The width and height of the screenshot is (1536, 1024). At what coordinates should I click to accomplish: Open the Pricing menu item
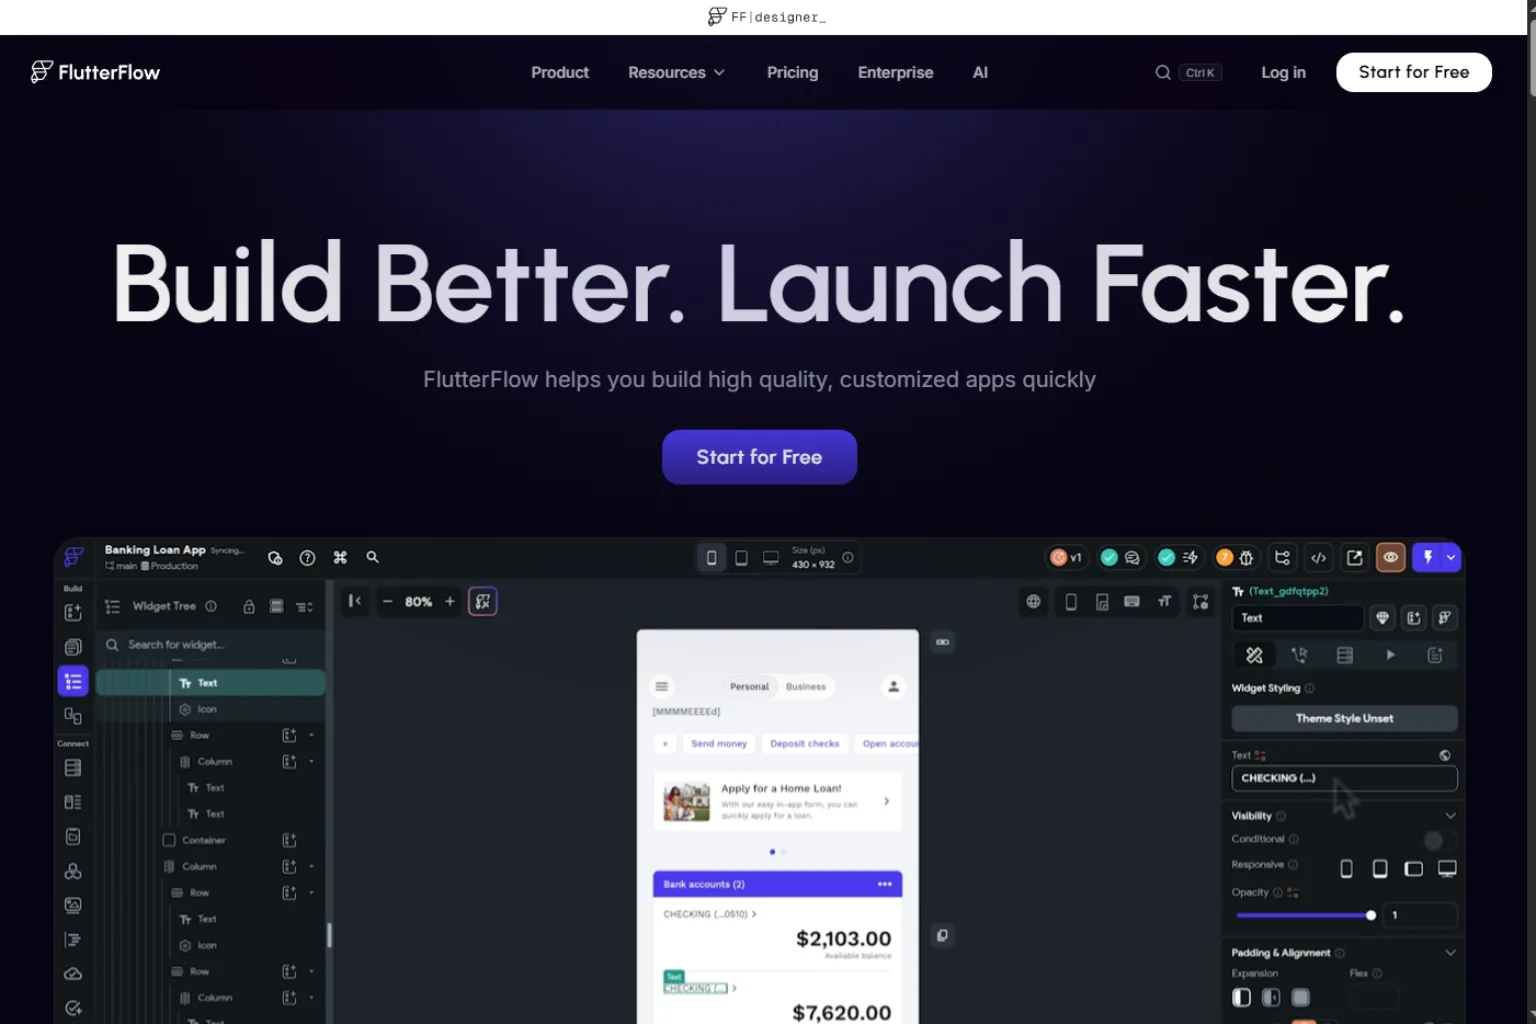point(792,72)
